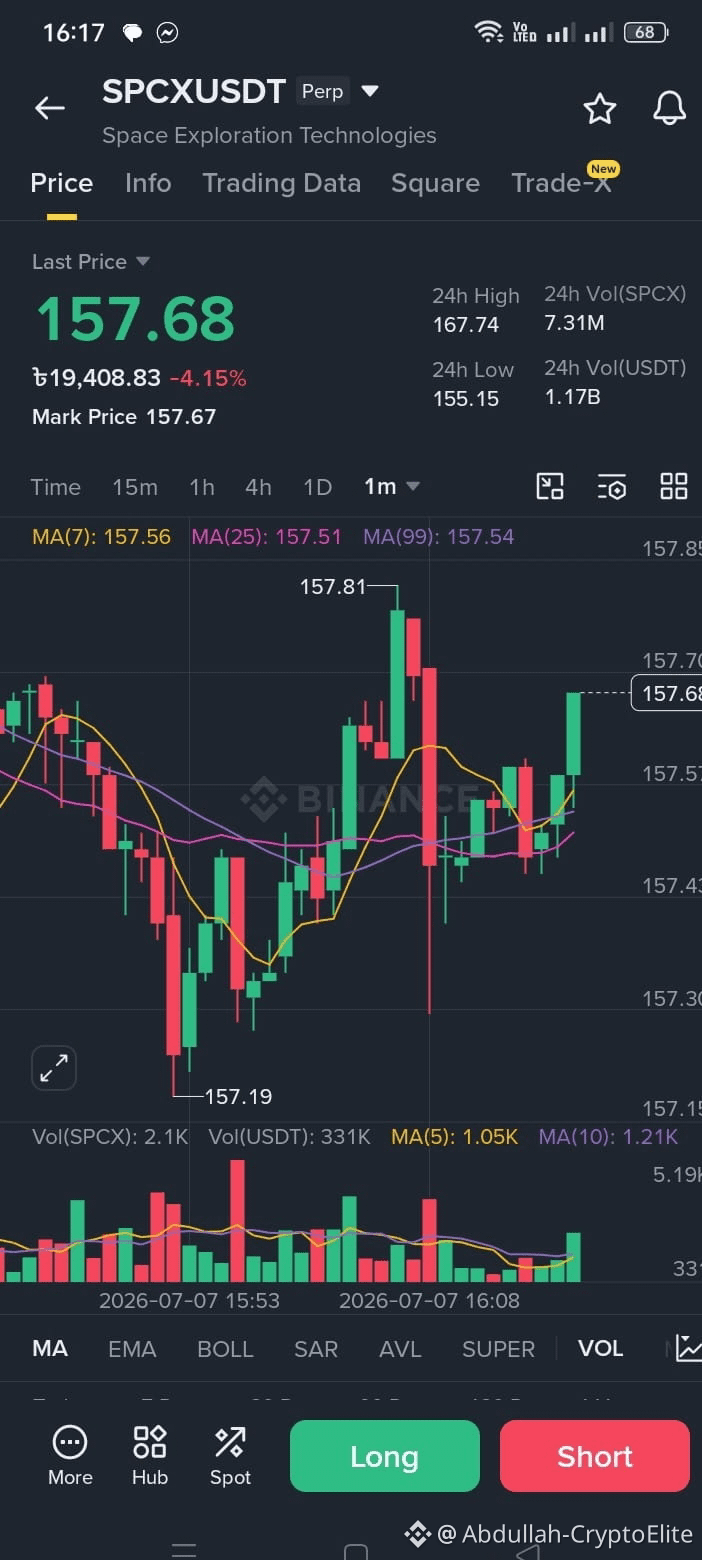The image size is (702, 1560).
Task: Tap the Long button
Action: [x=385, y=1456]
